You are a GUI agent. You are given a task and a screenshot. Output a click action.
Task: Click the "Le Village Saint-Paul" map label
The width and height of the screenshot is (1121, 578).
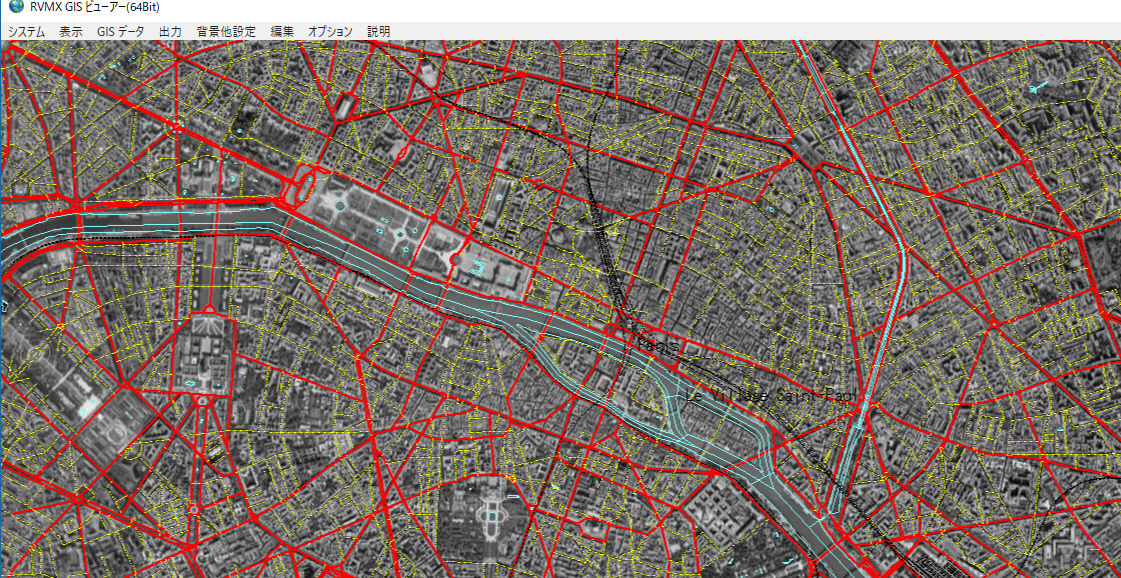tap(771, 396)
